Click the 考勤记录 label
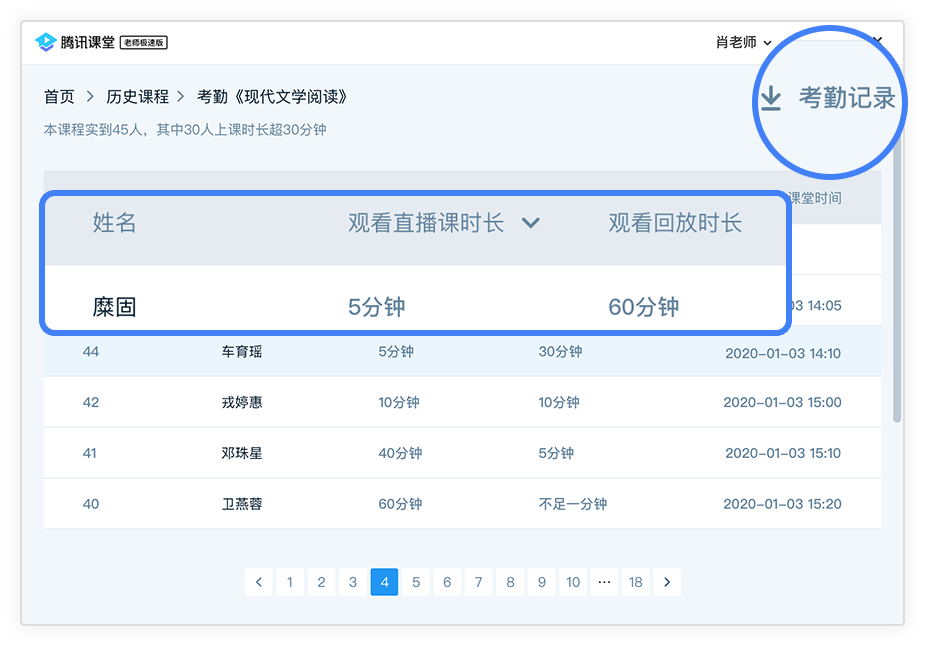 click(x=847, y=98)
